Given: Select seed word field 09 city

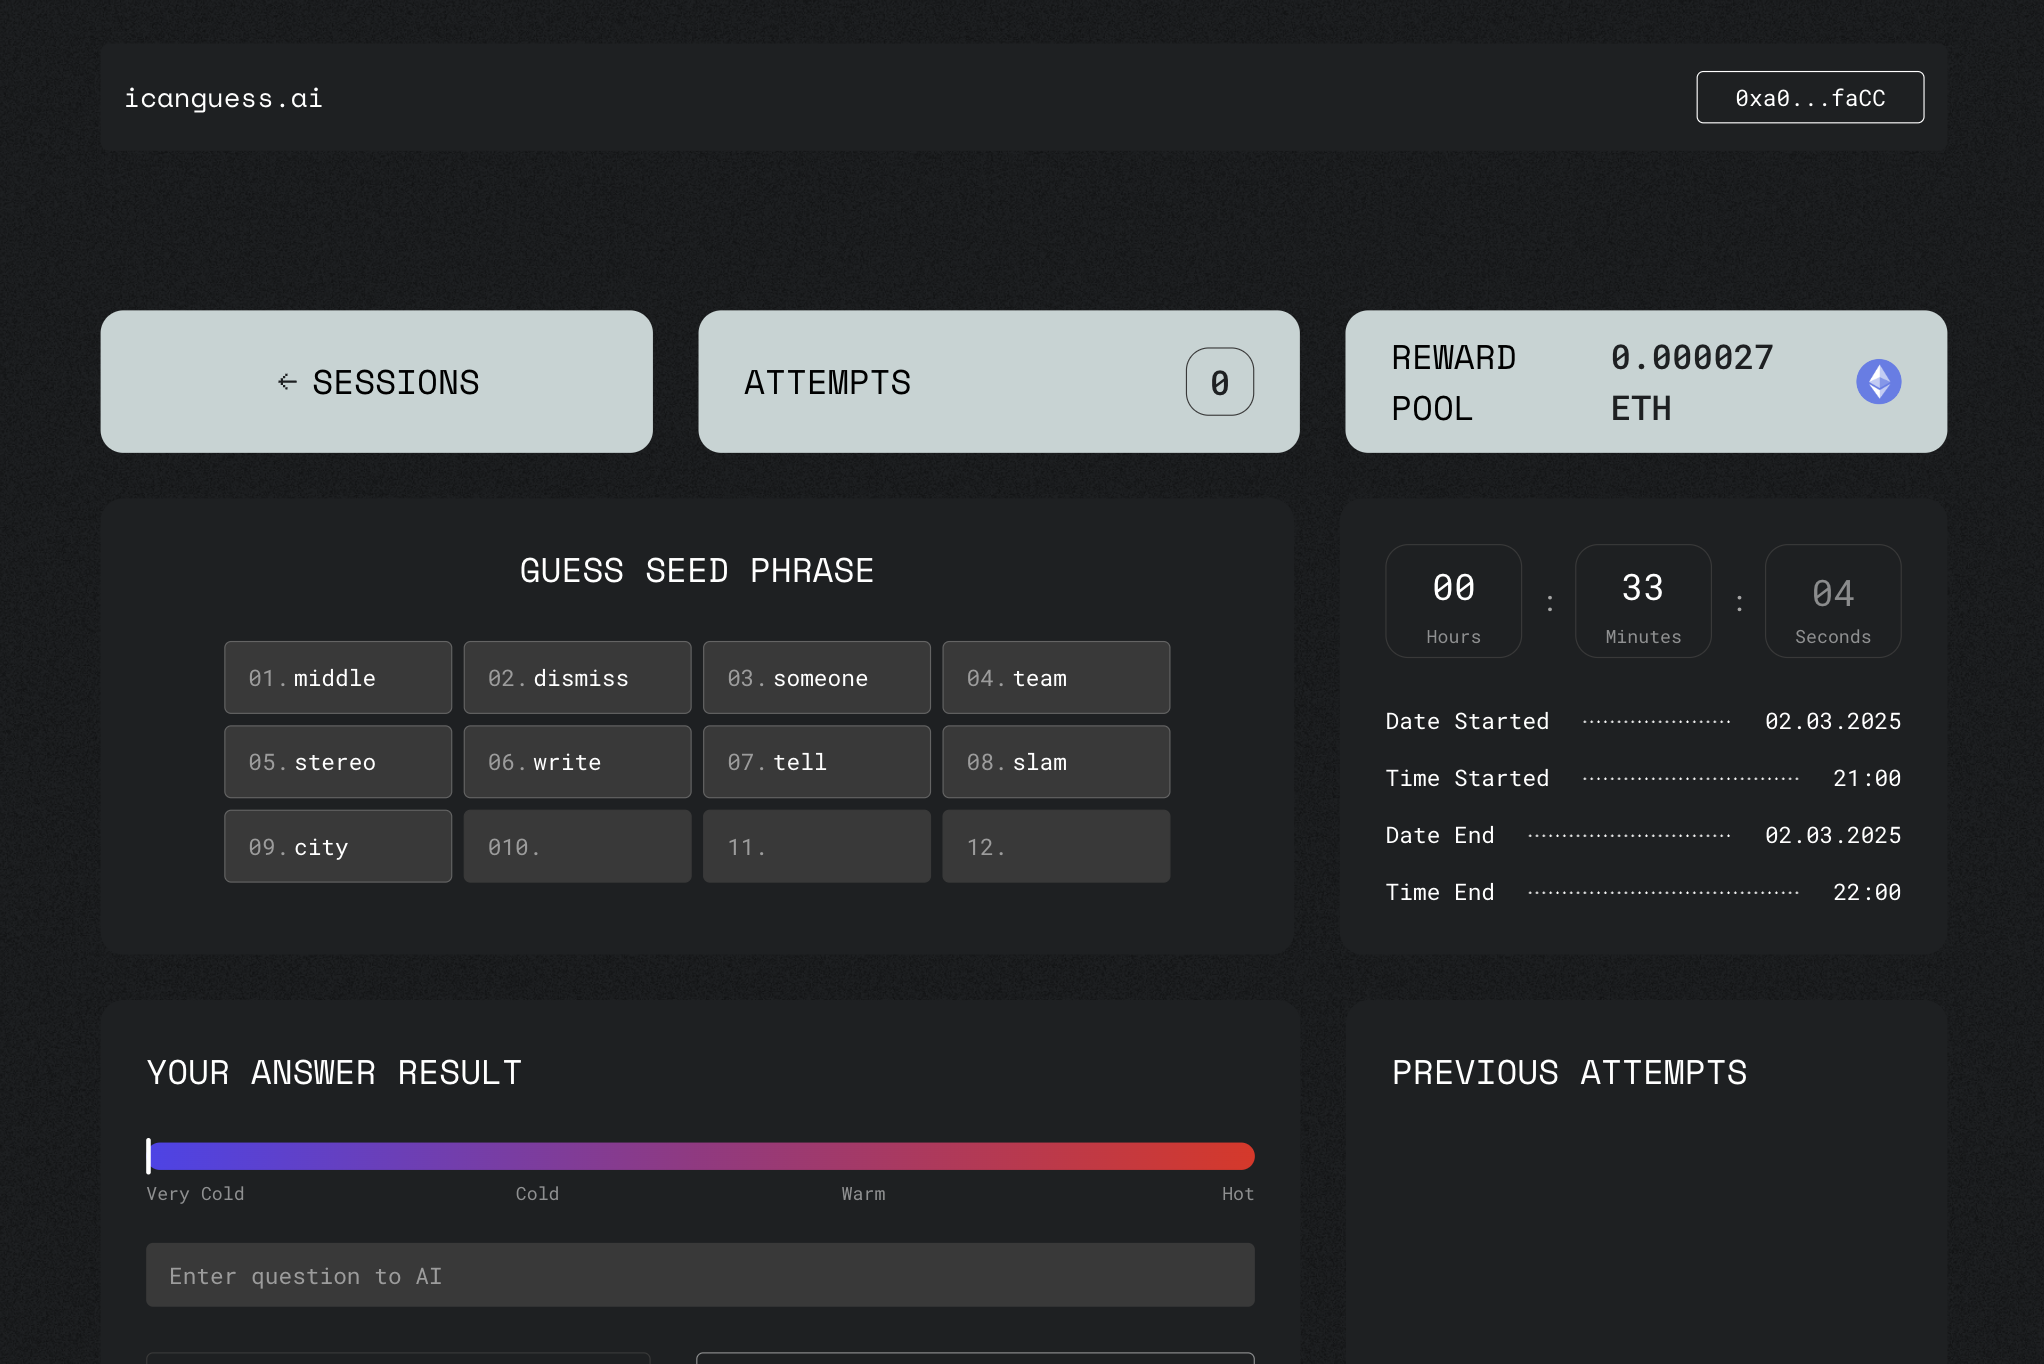Looking at the screenshot, I should 338,847.
